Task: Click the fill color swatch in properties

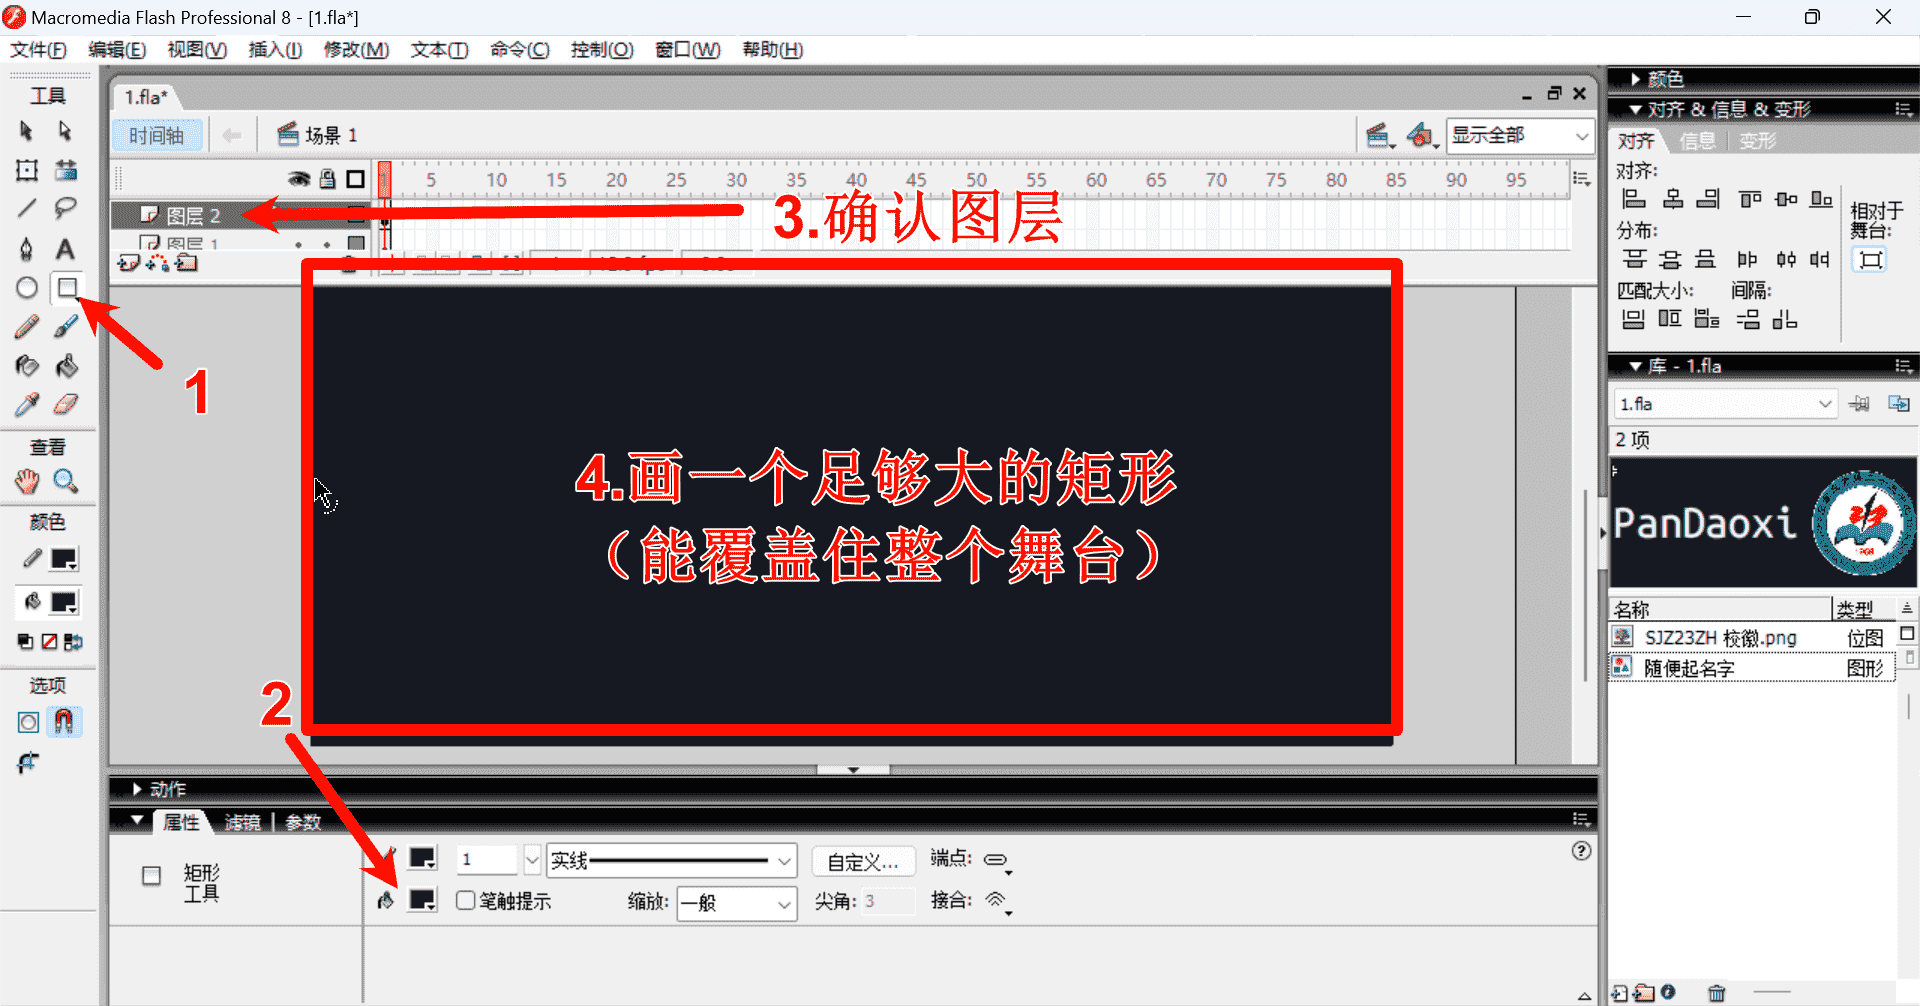Action: pyautogui.click(x=422, y=899)
